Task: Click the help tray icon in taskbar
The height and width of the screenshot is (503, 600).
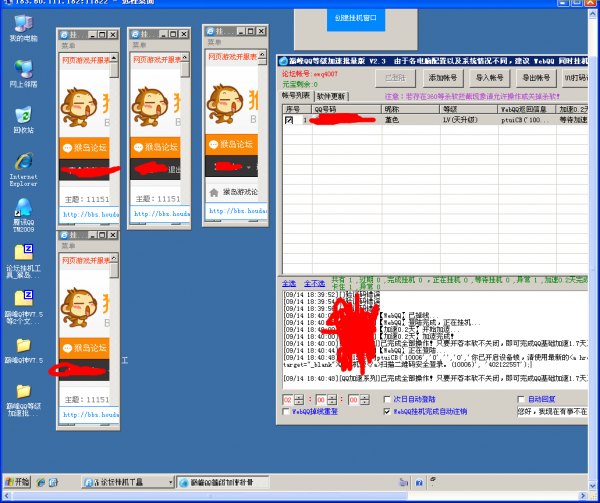Action: click(419, 483)
